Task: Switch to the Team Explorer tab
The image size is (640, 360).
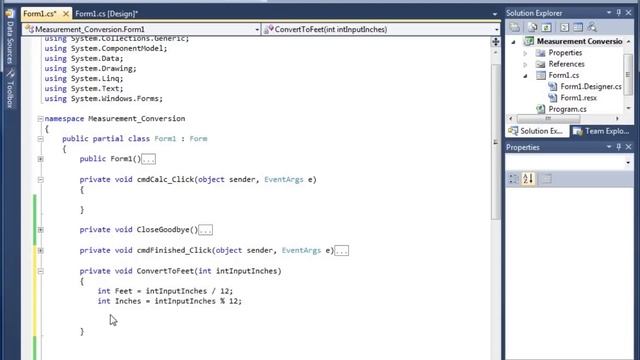Action: (x=602, y=131)
